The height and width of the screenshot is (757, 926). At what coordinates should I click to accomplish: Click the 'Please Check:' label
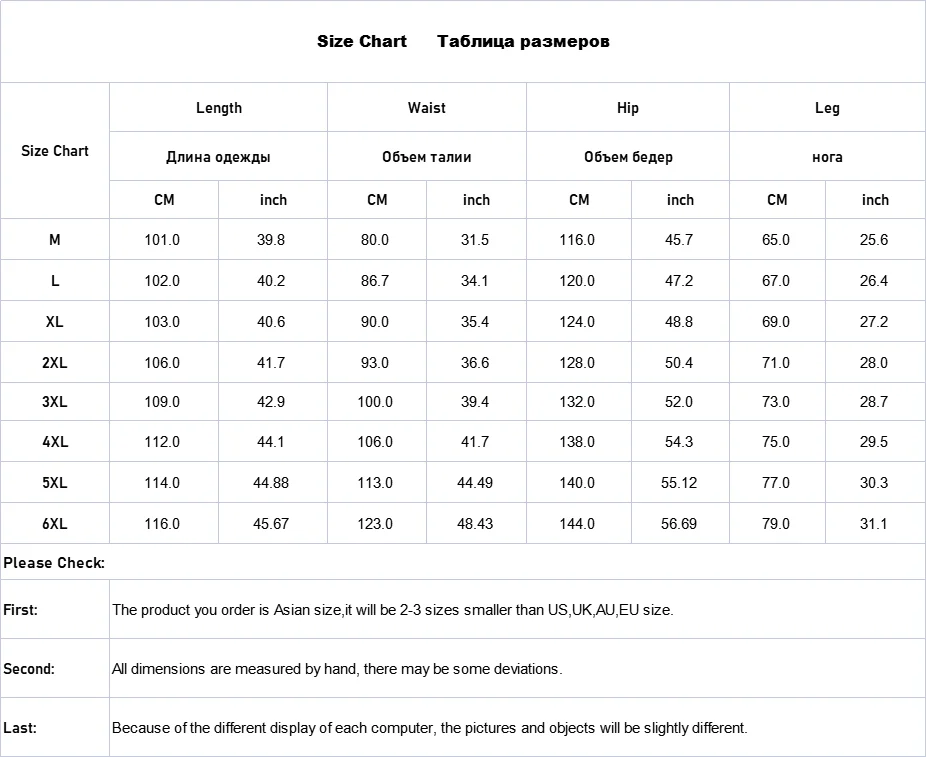coord(54,563)
